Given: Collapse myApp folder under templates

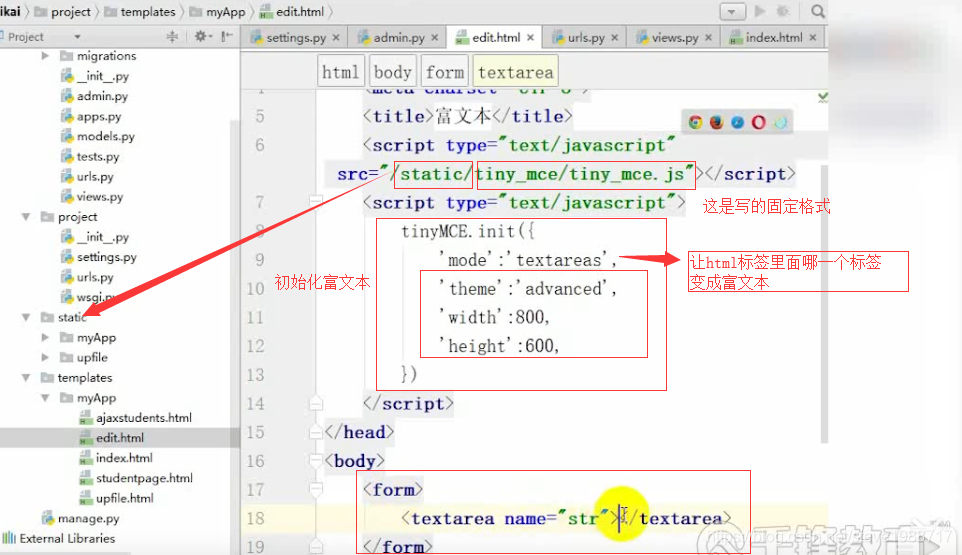Looking at the screenshot, I should [x=45, y=397].
